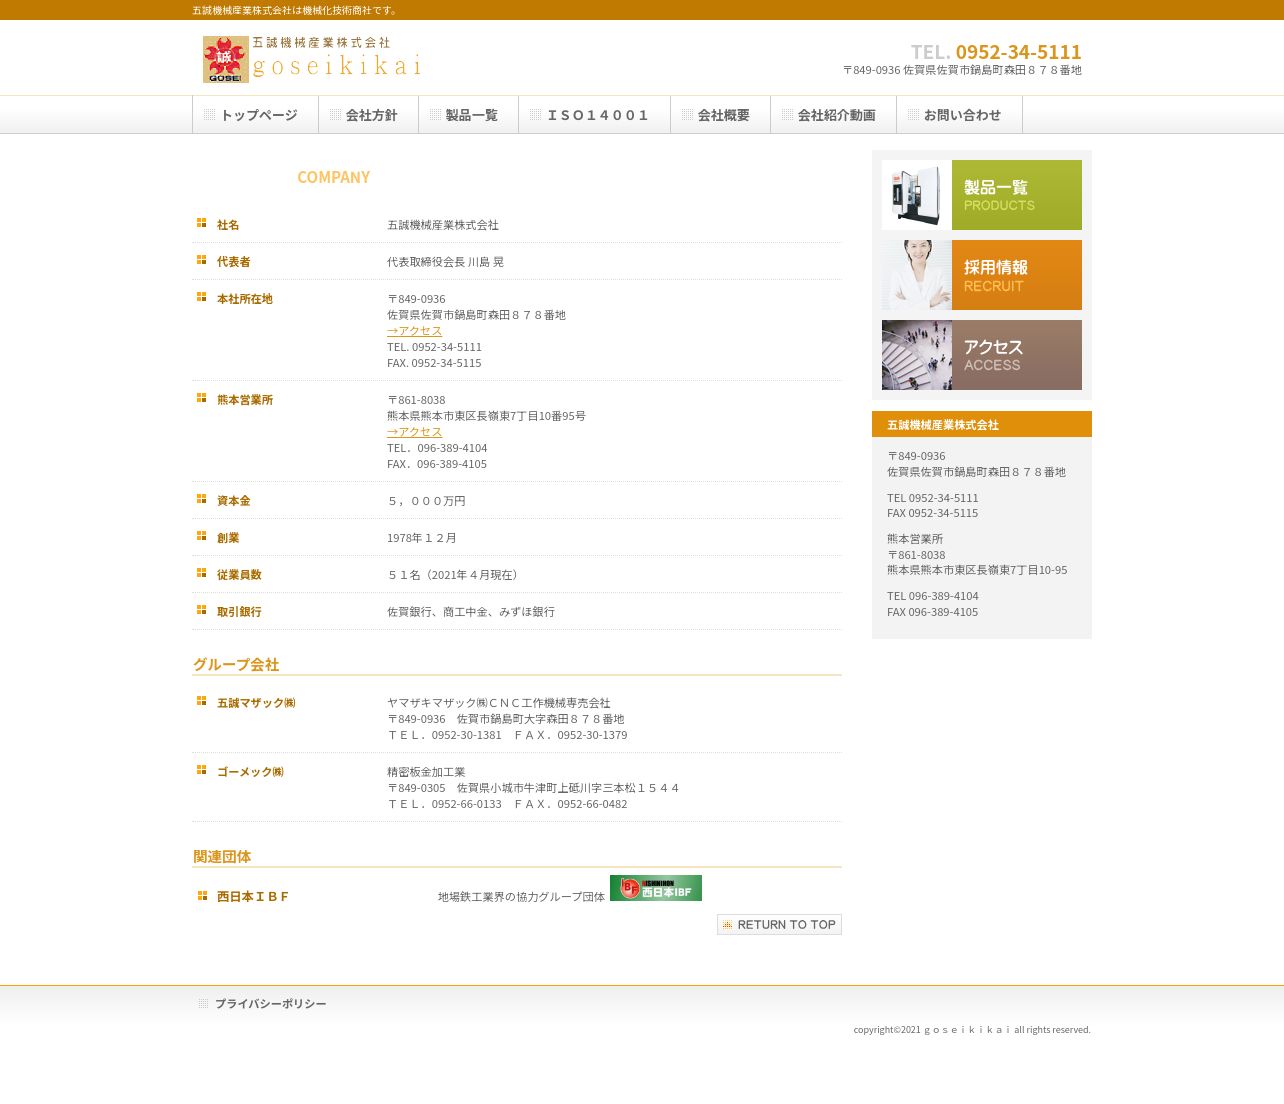Open the 会社方針 menu item

(x=369, y=115)
